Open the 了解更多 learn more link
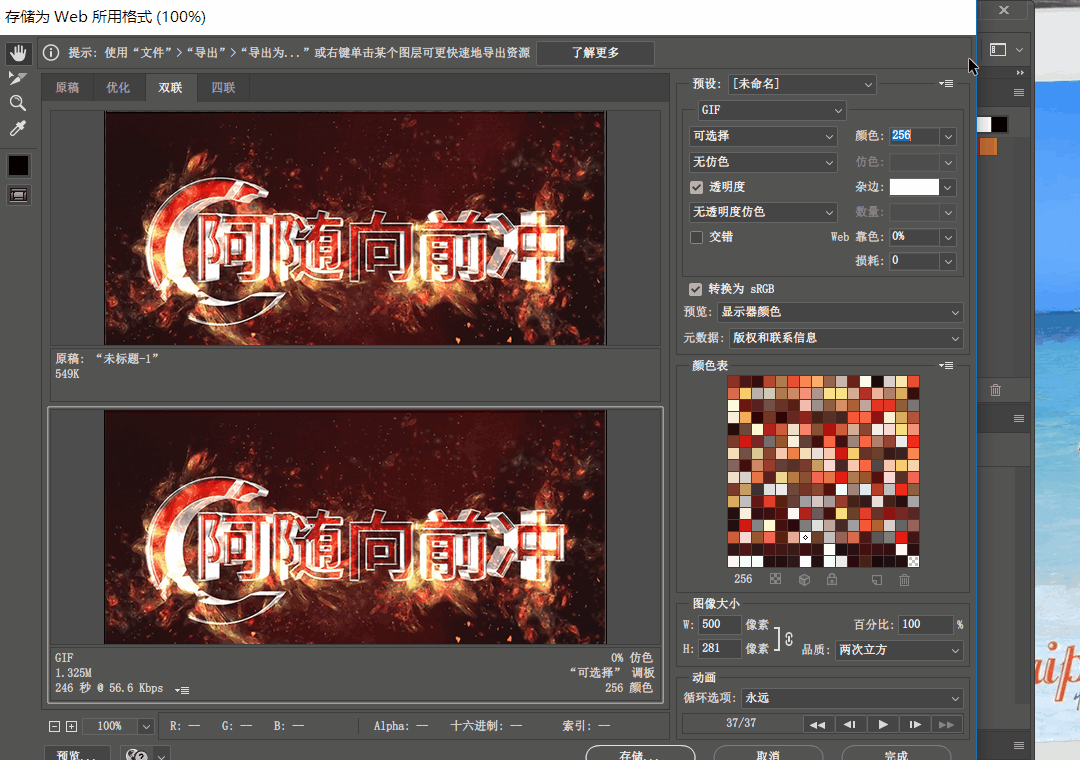The image size is (1080, 760). point(594,53)
